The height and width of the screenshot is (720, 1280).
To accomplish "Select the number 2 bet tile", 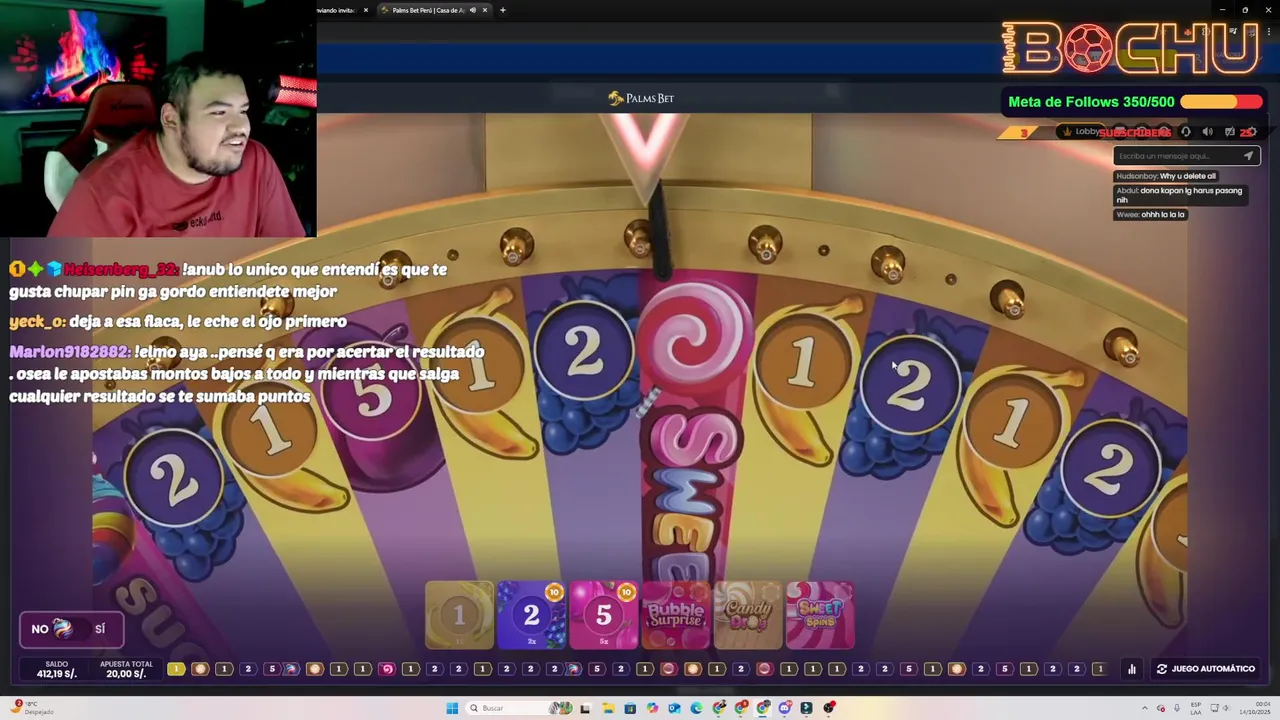I will click(x=531, y=615).
